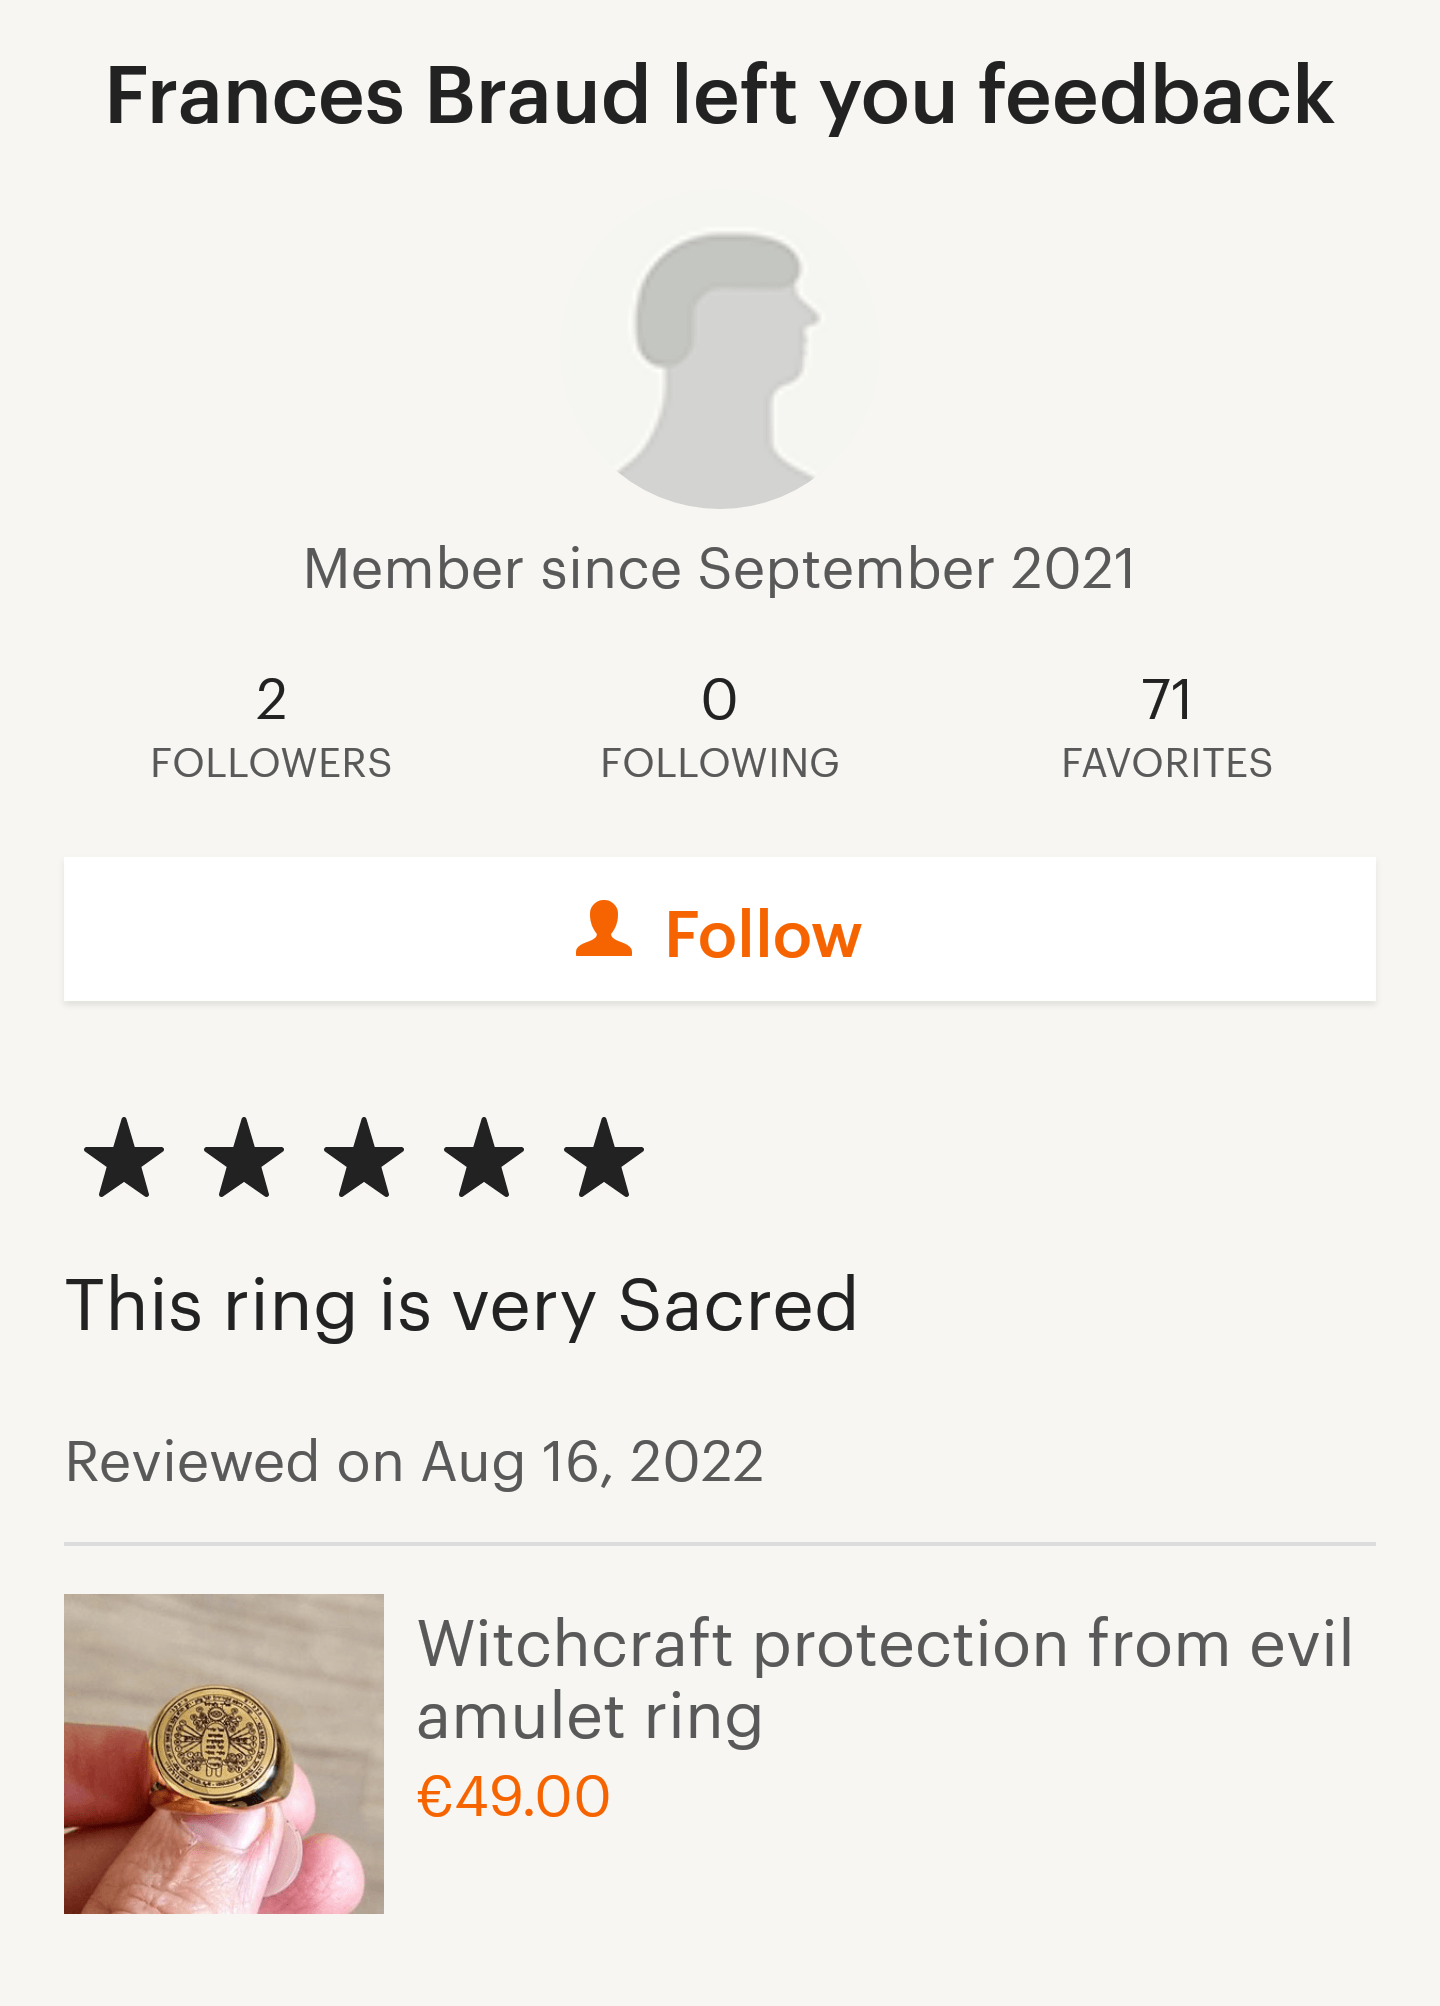Open the Witchcraft protection amulet ring title
This screenshot has width=1440, height=2006.
point(884,1680)
